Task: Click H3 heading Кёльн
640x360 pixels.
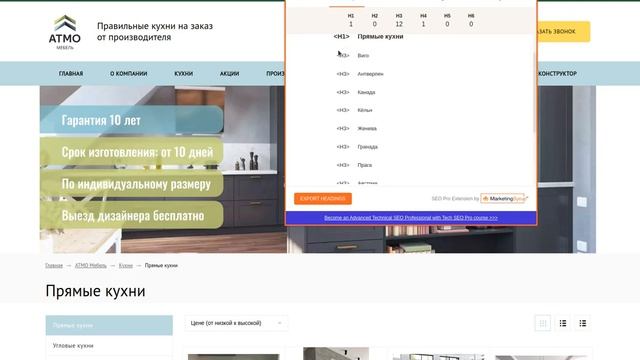Action: 364,110
